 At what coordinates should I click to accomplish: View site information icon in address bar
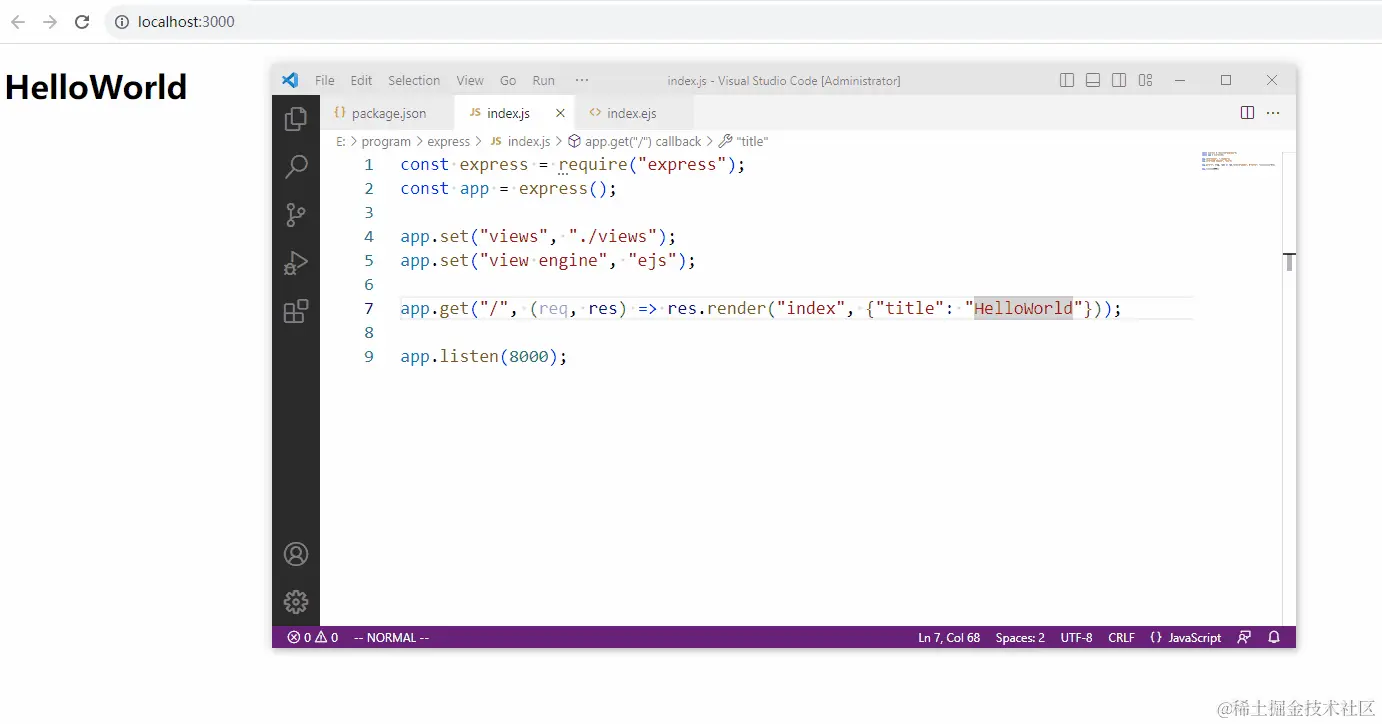pos(122,22)
